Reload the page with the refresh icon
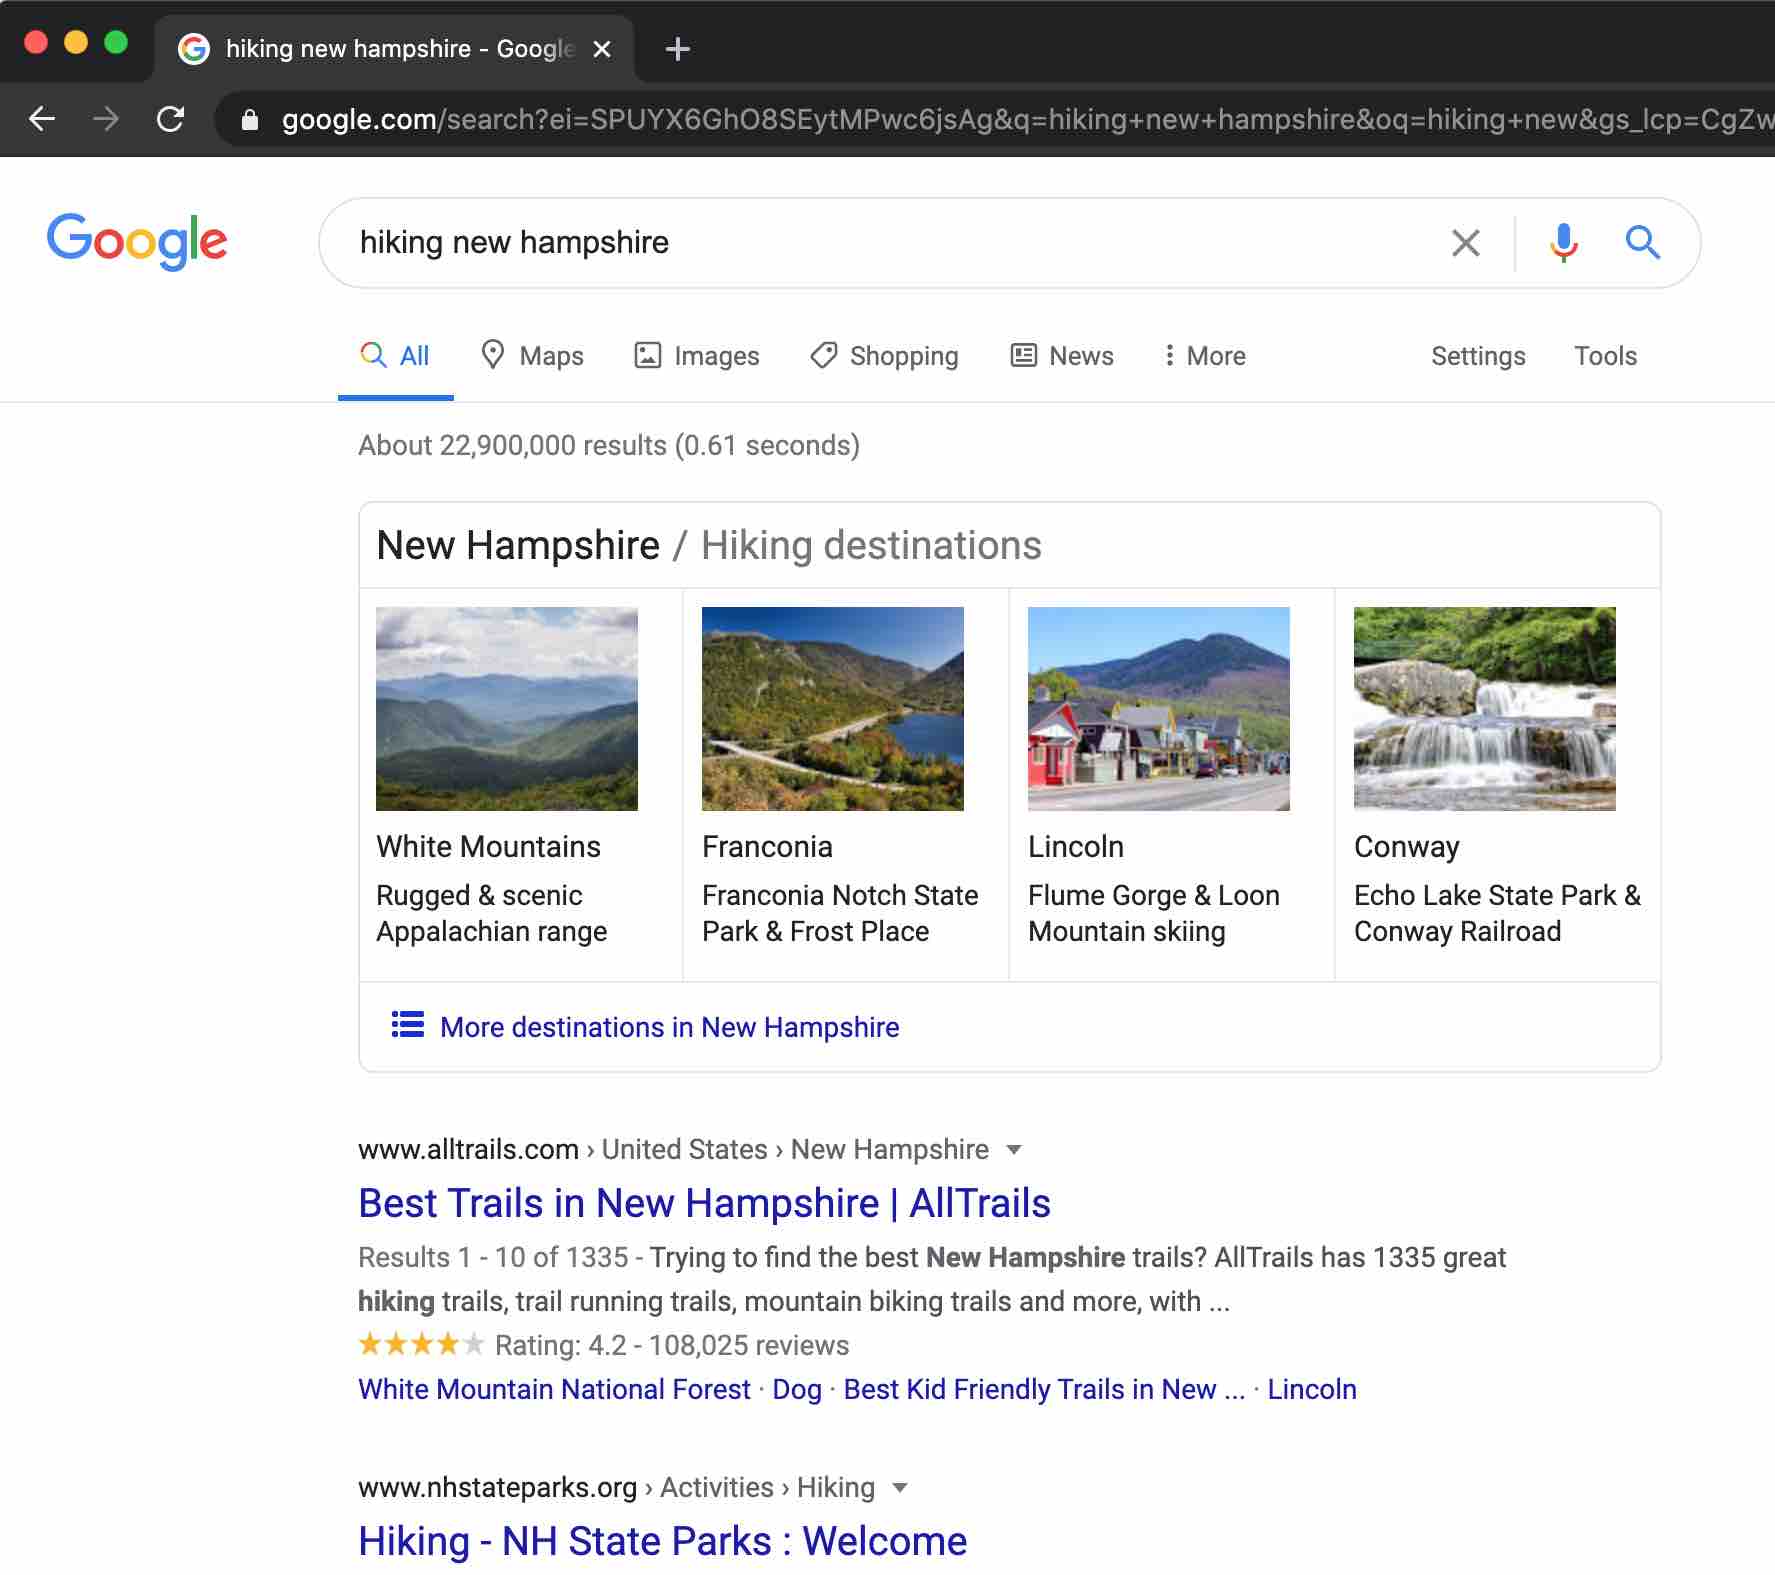This screenshot has width=1775, height=1575. 171,119
